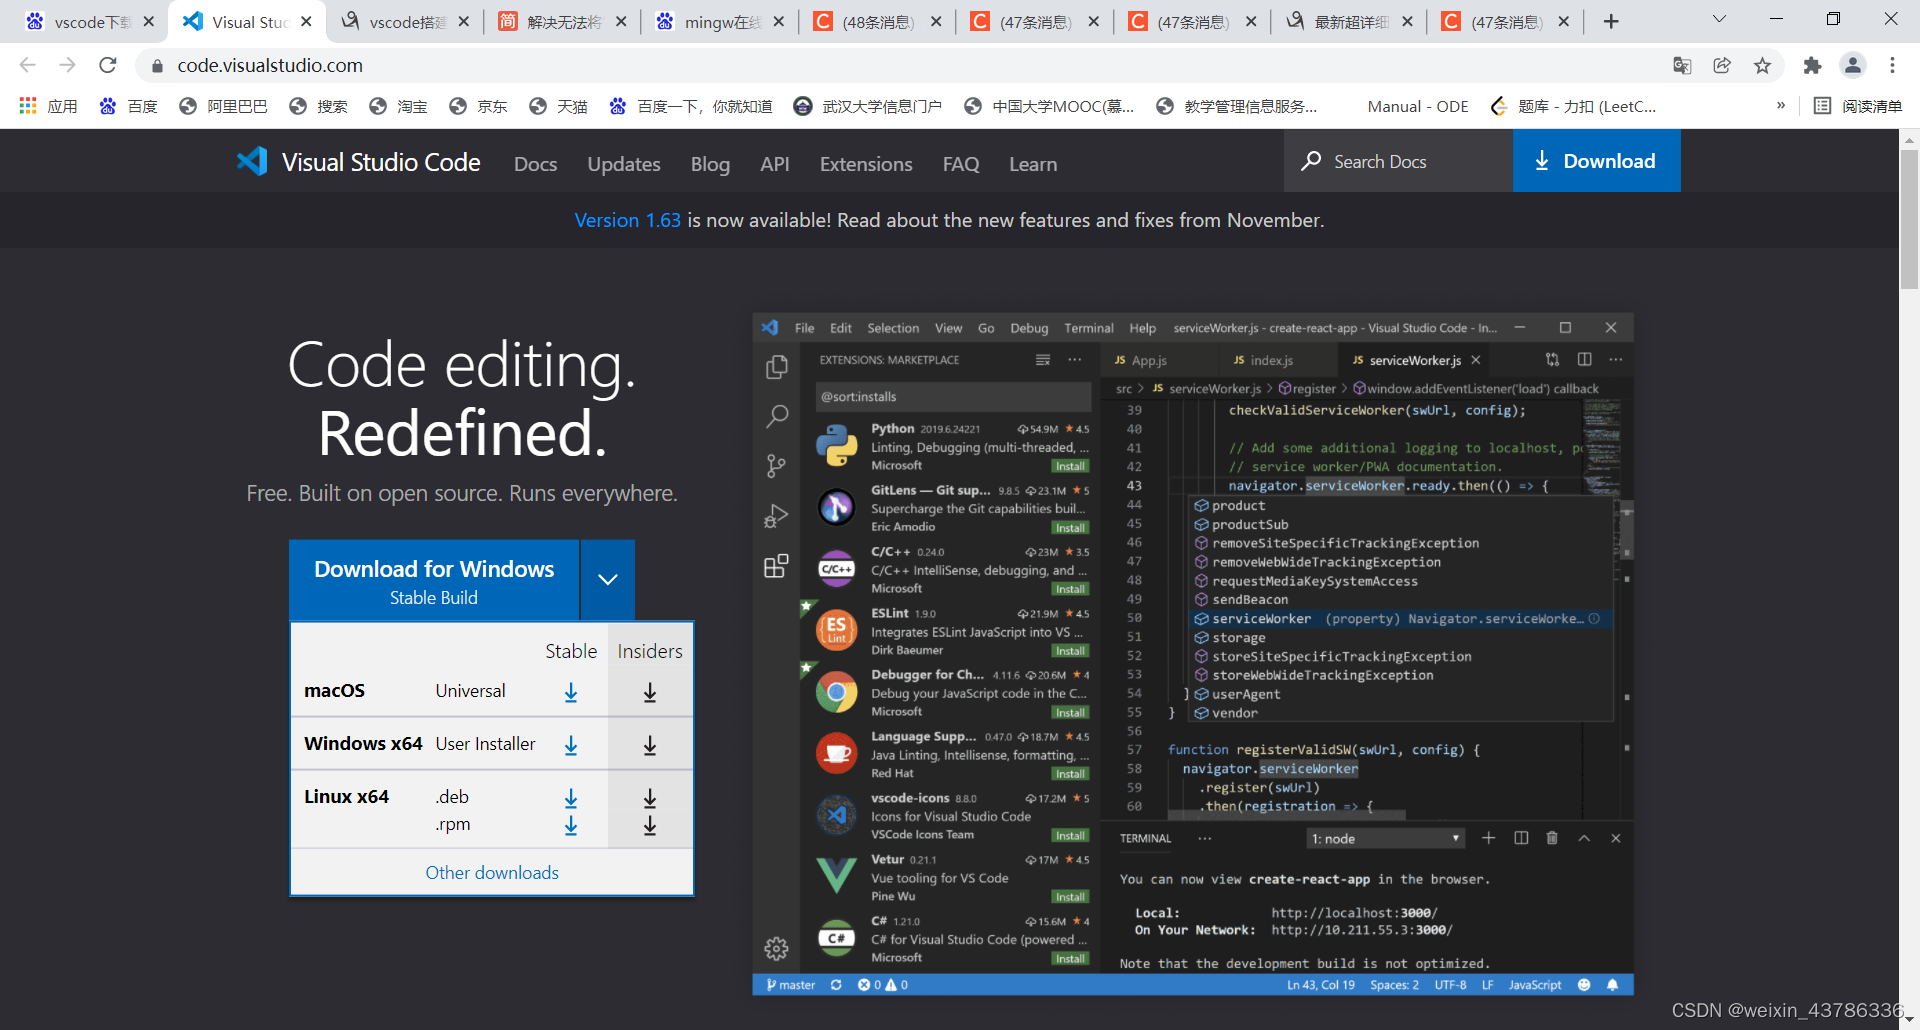The height and width of the screenshot is (1030, 1920).
Task: Open the FAQ navigation item
Action: click(x=961, y=164)
